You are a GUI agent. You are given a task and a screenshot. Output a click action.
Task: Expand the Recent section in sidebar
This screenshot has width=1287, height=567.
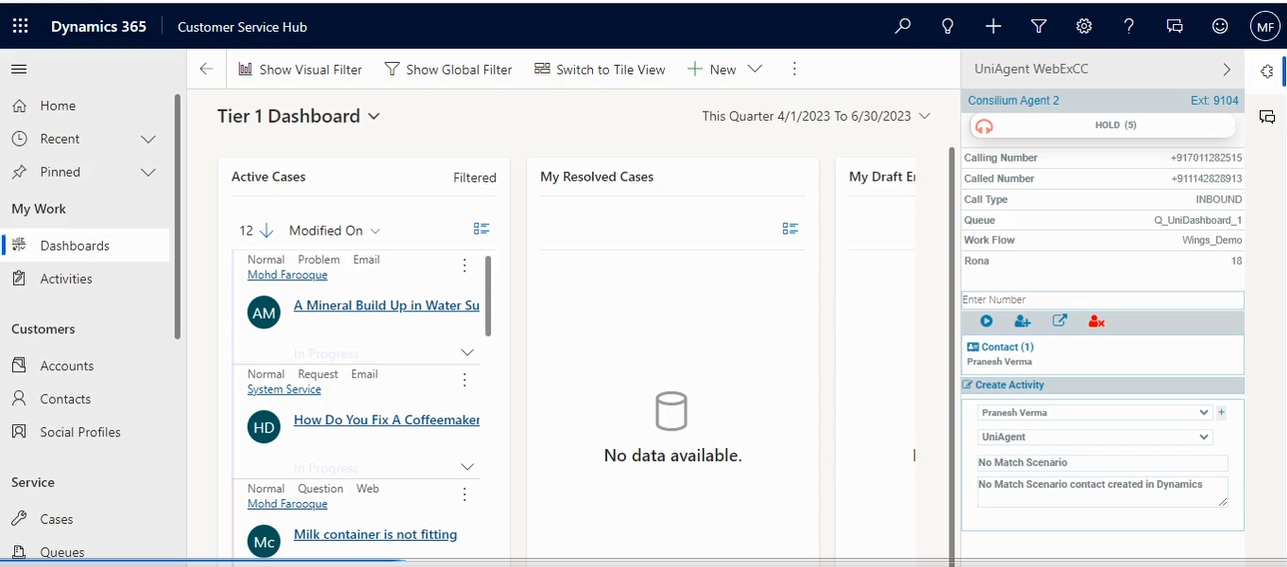click(148, 139)
